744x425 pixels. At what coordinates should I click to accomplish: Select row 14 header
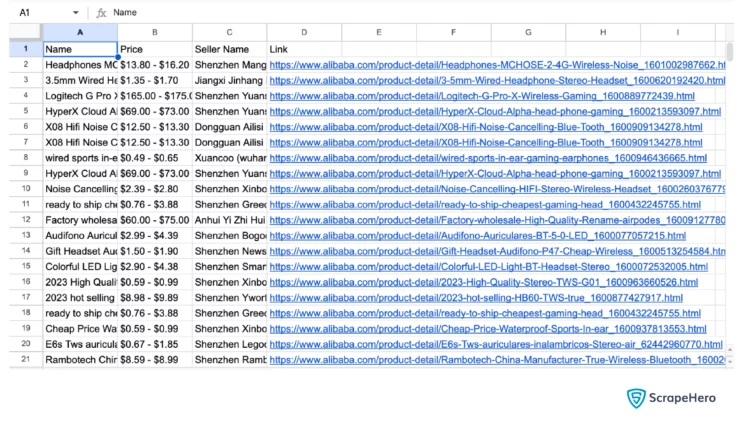click(x=26, y=250)
